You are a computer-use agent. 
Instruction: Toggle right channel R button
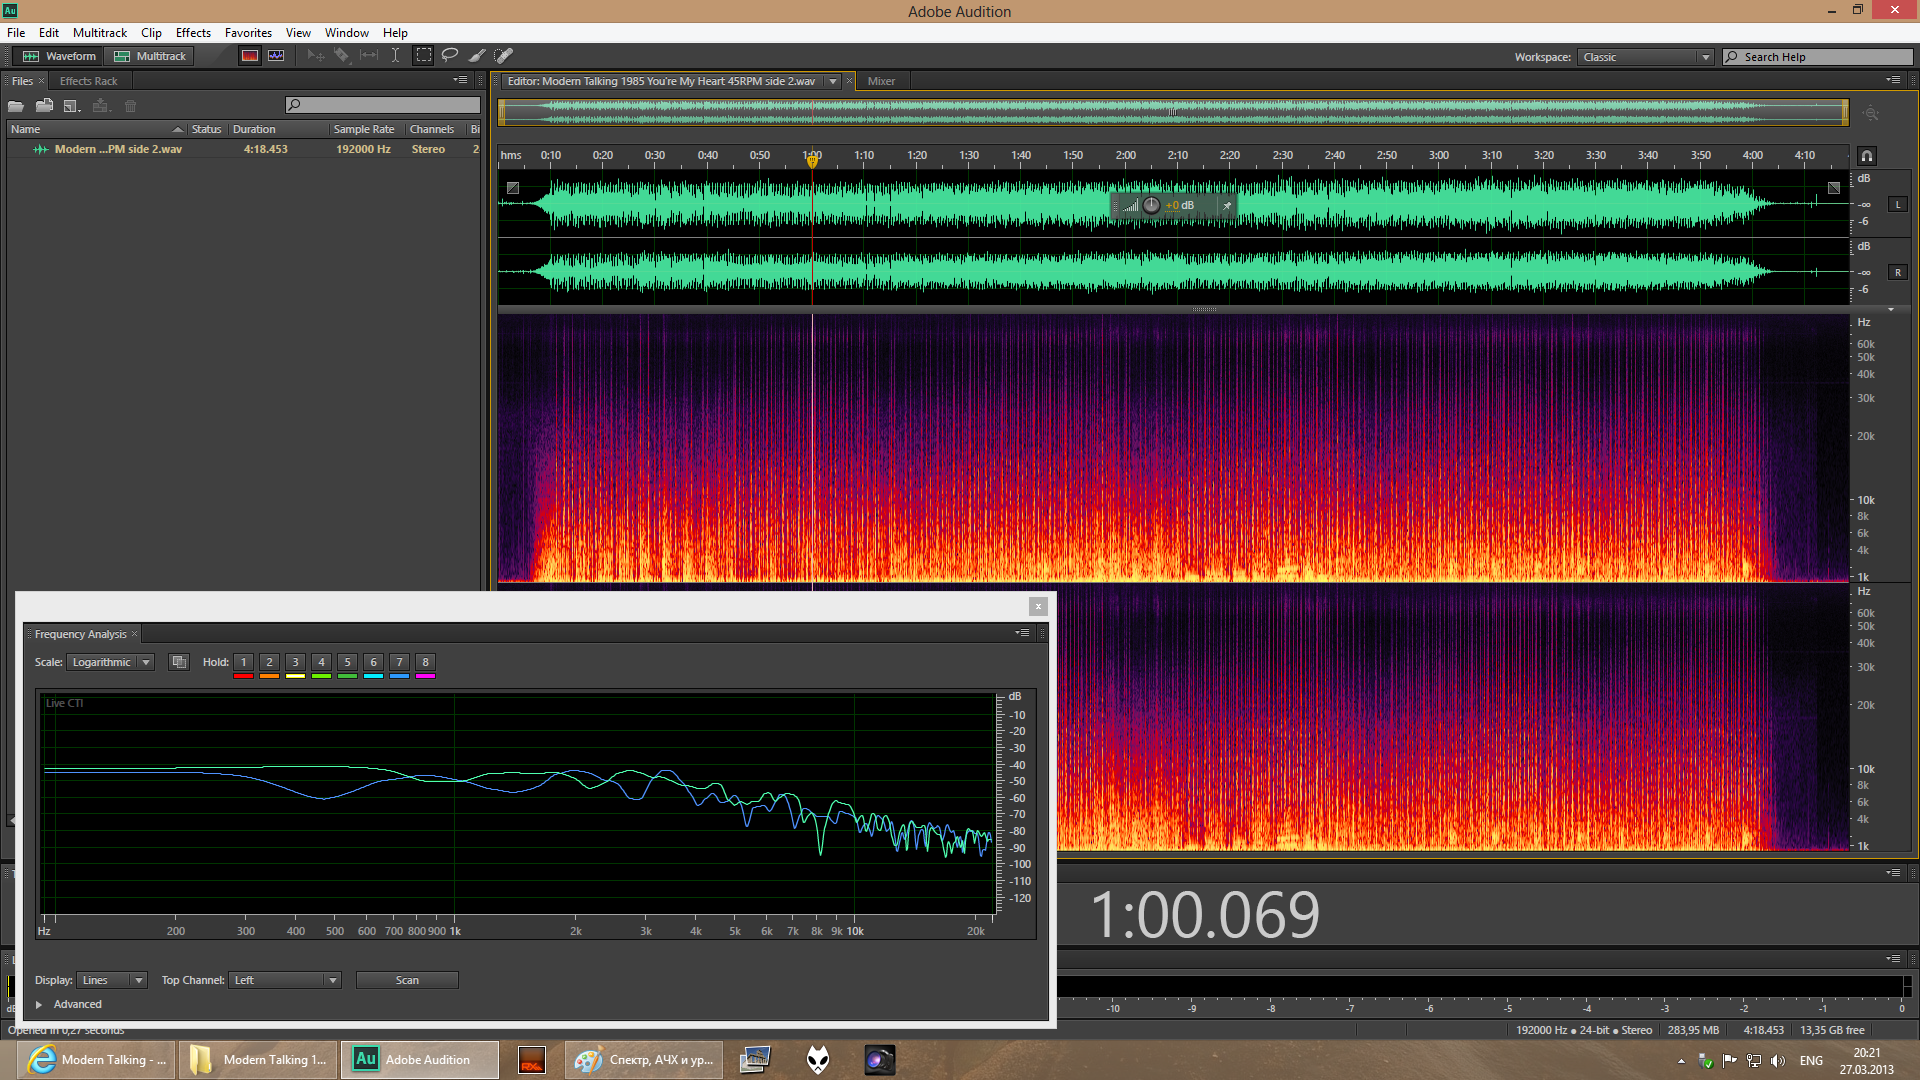click(1898, 273)
